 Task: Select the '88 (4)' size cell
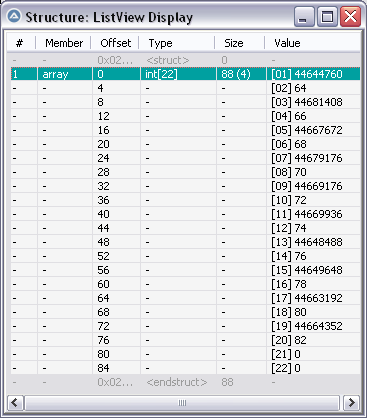tap(241, 74)
